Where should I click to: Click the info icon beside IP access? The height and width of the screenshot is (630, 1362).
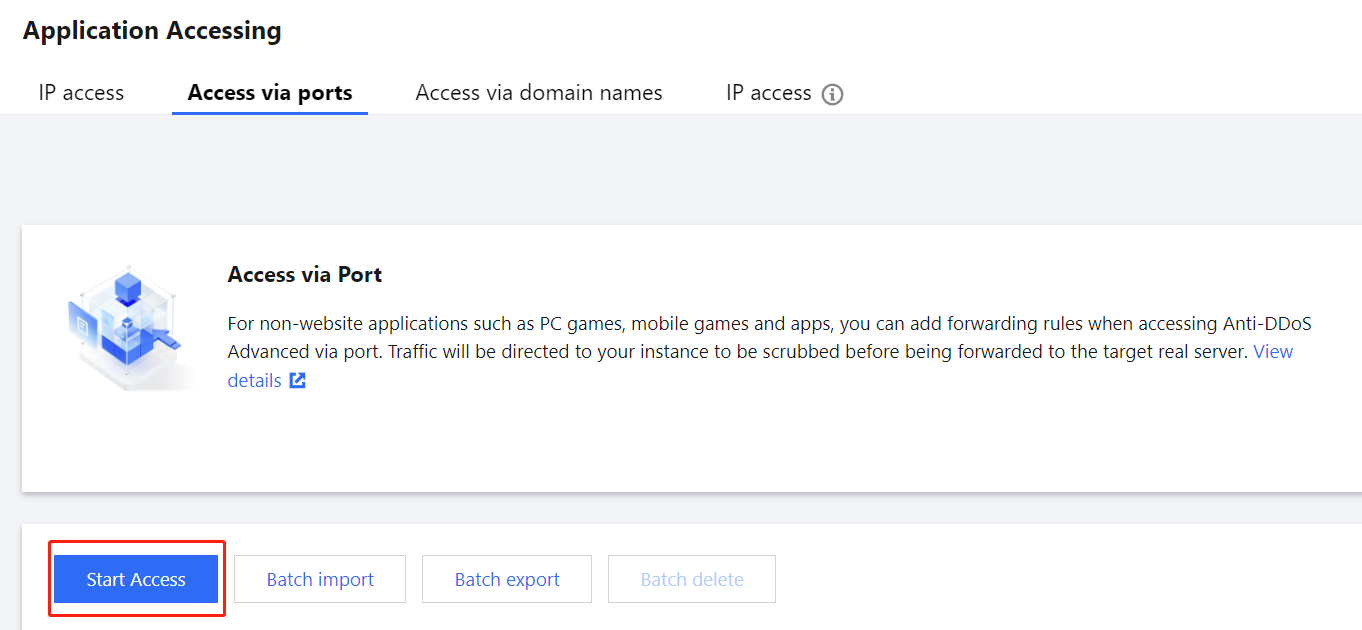coord(832,94)
